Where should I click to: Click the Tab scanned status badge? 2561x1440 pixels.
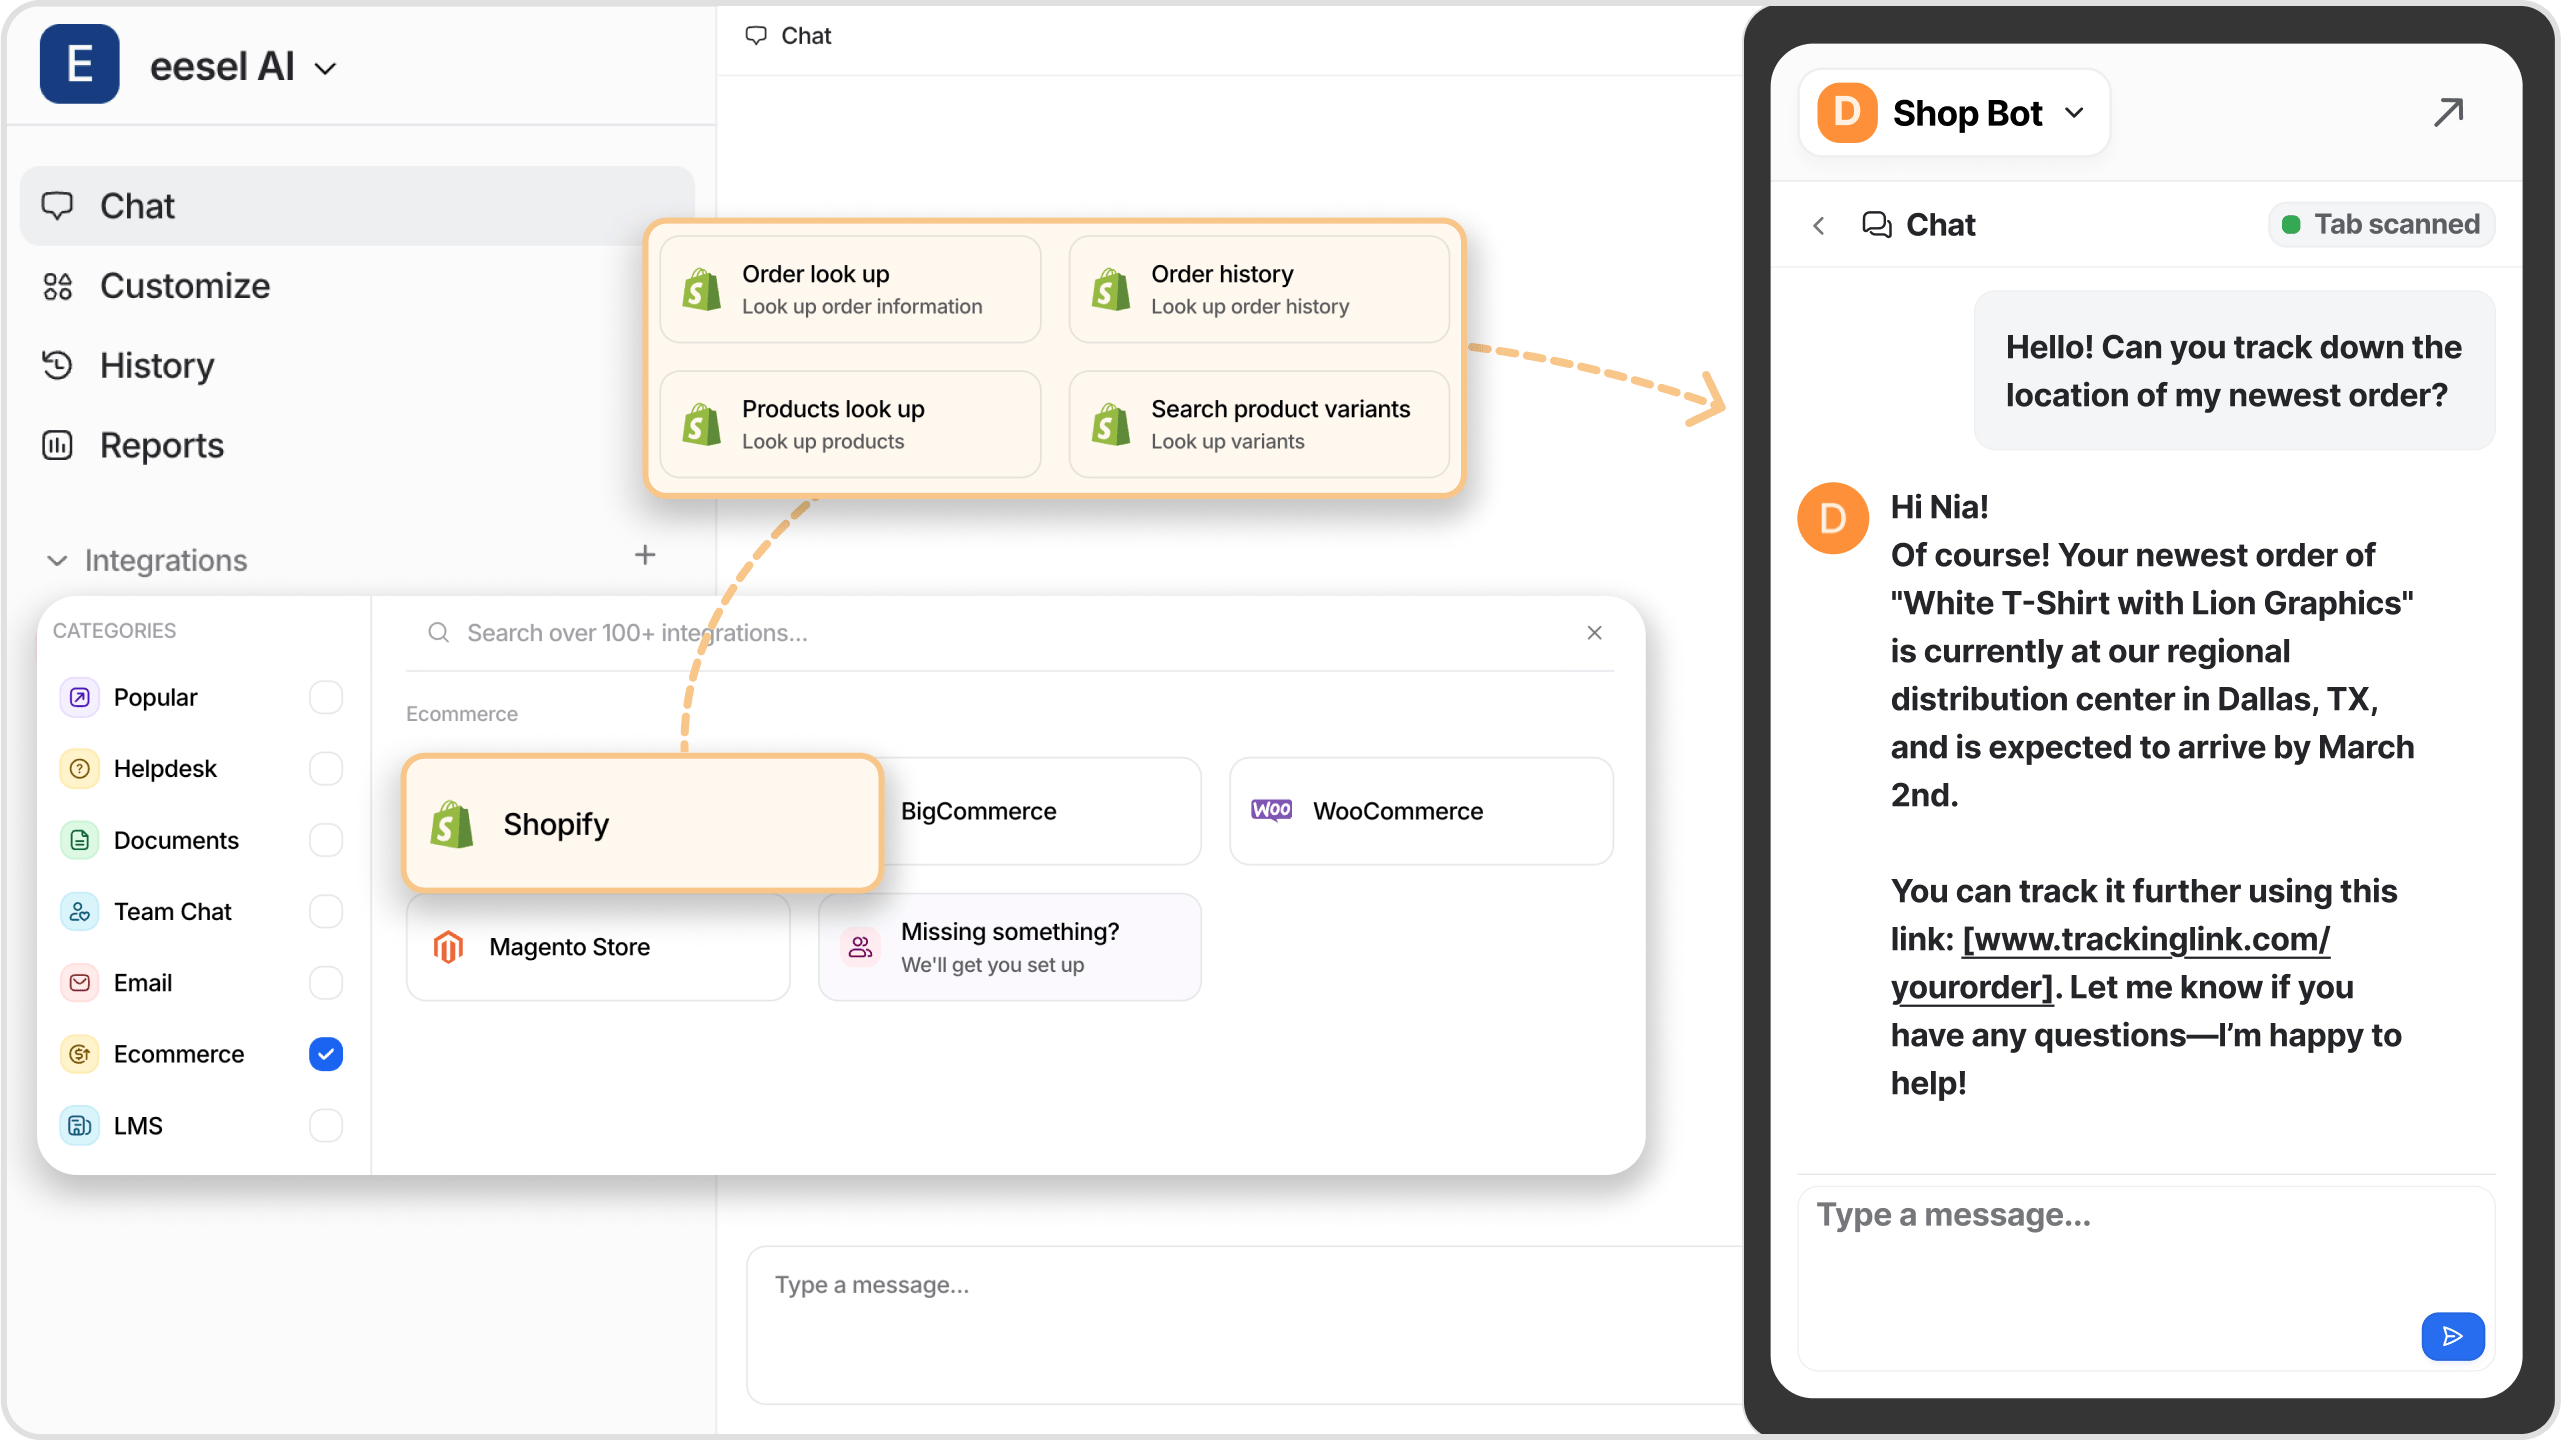pos(2381,224)
